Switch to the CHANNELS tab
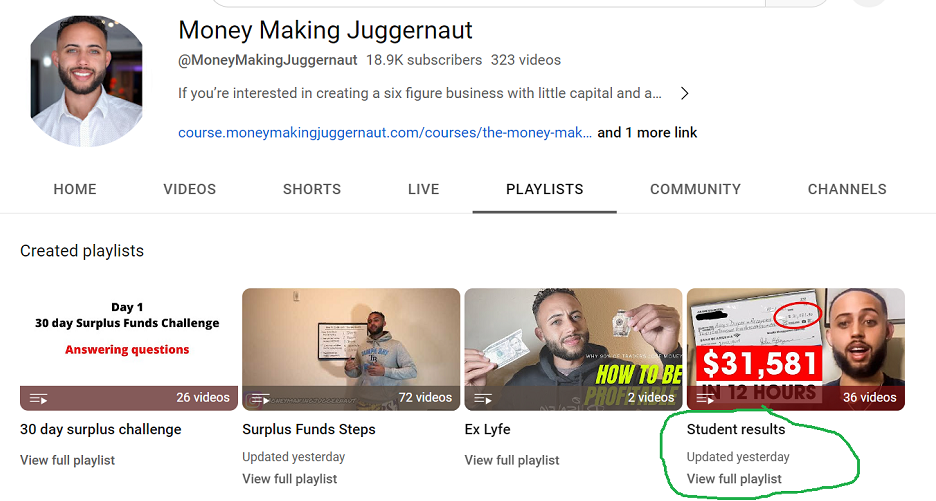Image resolution: width=936 pixels, height=501 pixels. coord(846,189)
